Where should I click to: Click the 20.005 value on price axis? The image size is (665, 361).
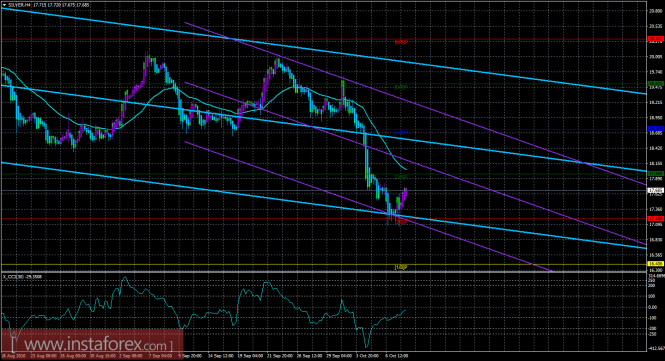656,56
